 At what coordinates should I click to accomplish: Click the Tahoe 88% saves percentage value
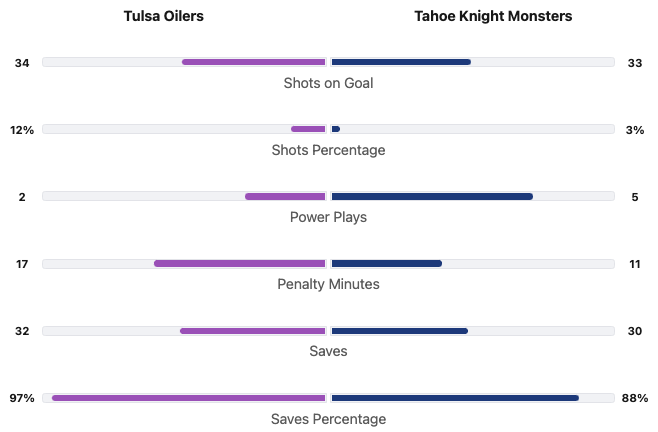coord(634,398)
